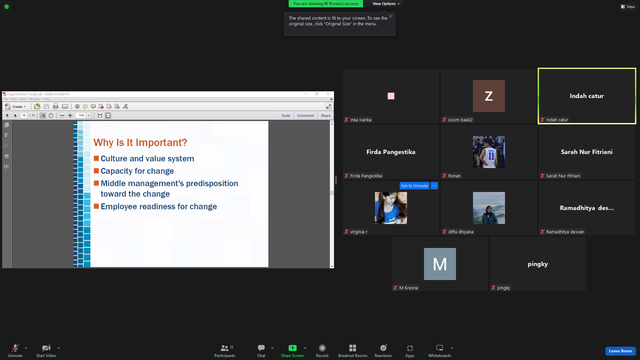Go to next page in Acrobat
Image resolution: width=640 pixels, height=360 pixels.
(15, 116)
